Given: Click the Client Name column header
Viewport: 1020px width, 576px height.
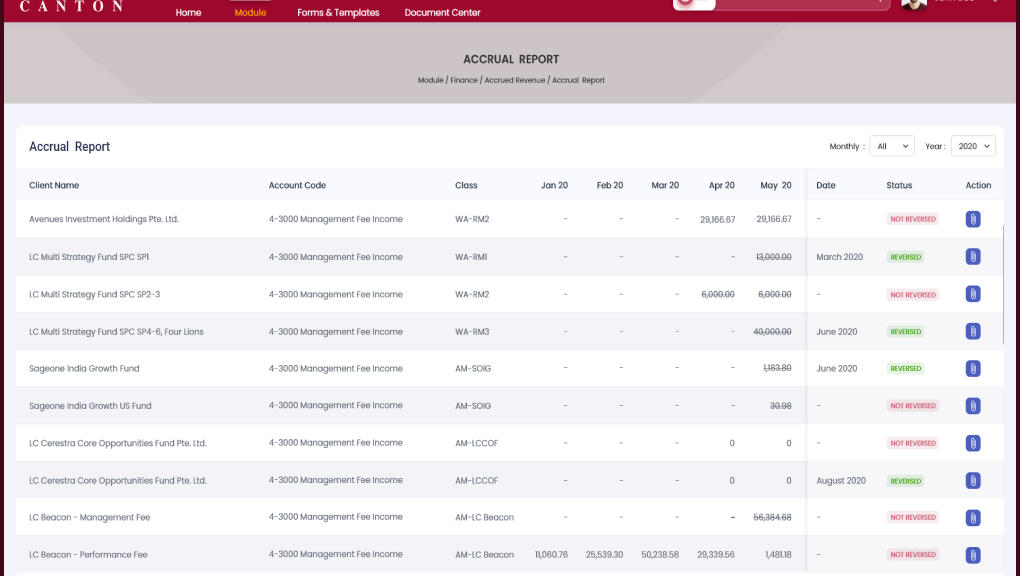Looking at the screenshot, I should click(54, 185).
